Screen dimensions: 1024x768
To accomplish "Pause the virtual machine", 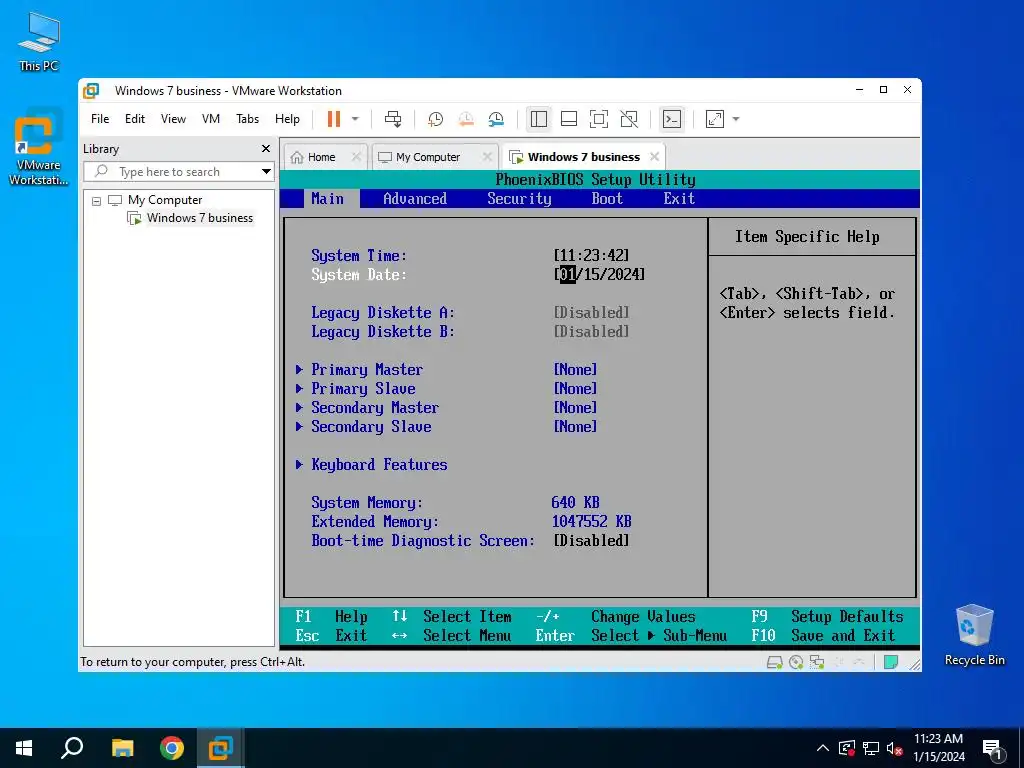I will [334, 119].
